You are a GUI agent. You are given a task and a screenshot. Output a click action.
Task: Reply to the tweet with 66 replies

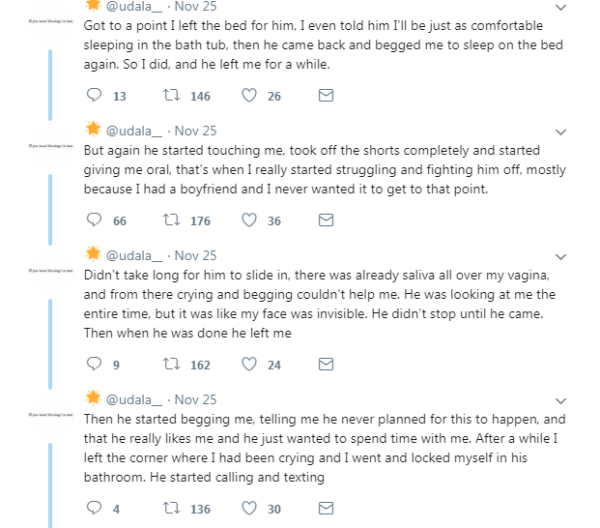94,220
